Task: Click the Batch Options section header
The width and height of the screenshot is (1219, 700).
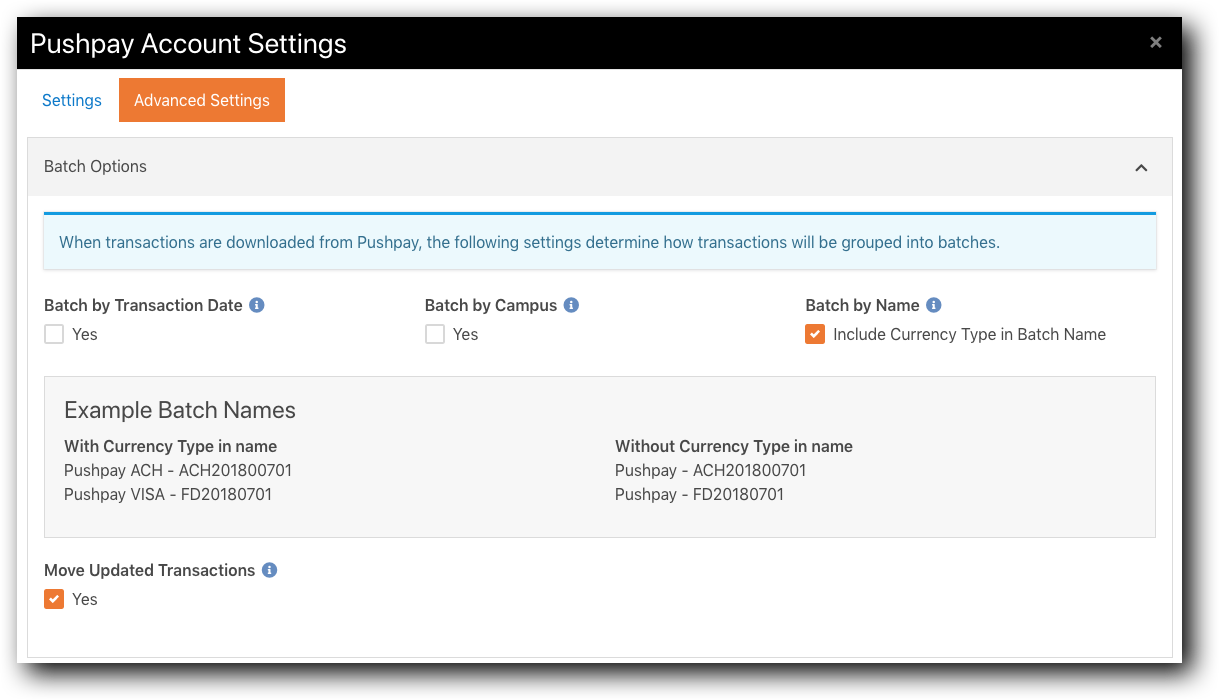Action: coord(95,166)
